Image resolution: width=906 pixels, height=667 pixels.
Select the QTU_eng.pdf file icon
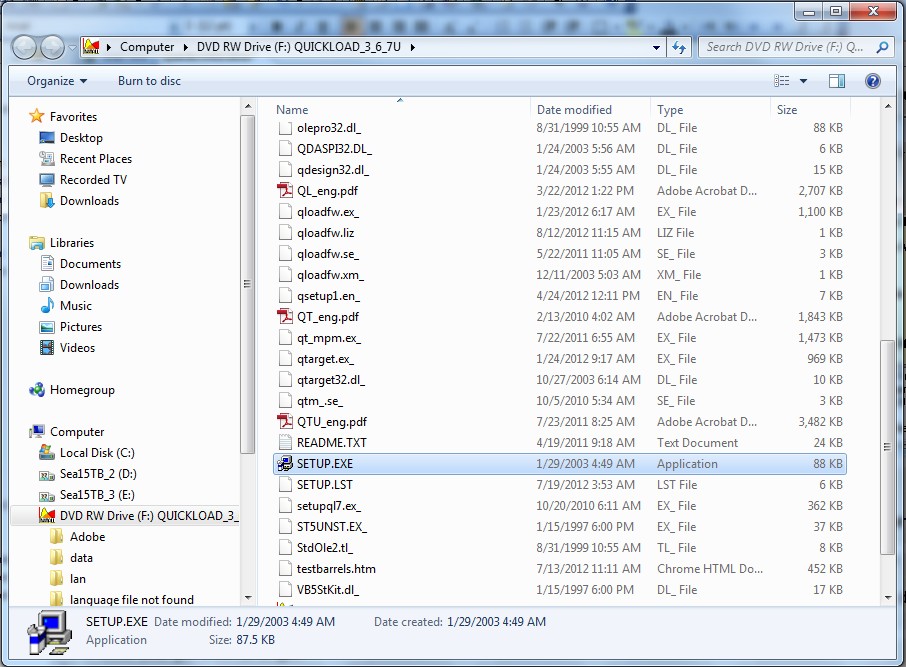click(285, 421)
